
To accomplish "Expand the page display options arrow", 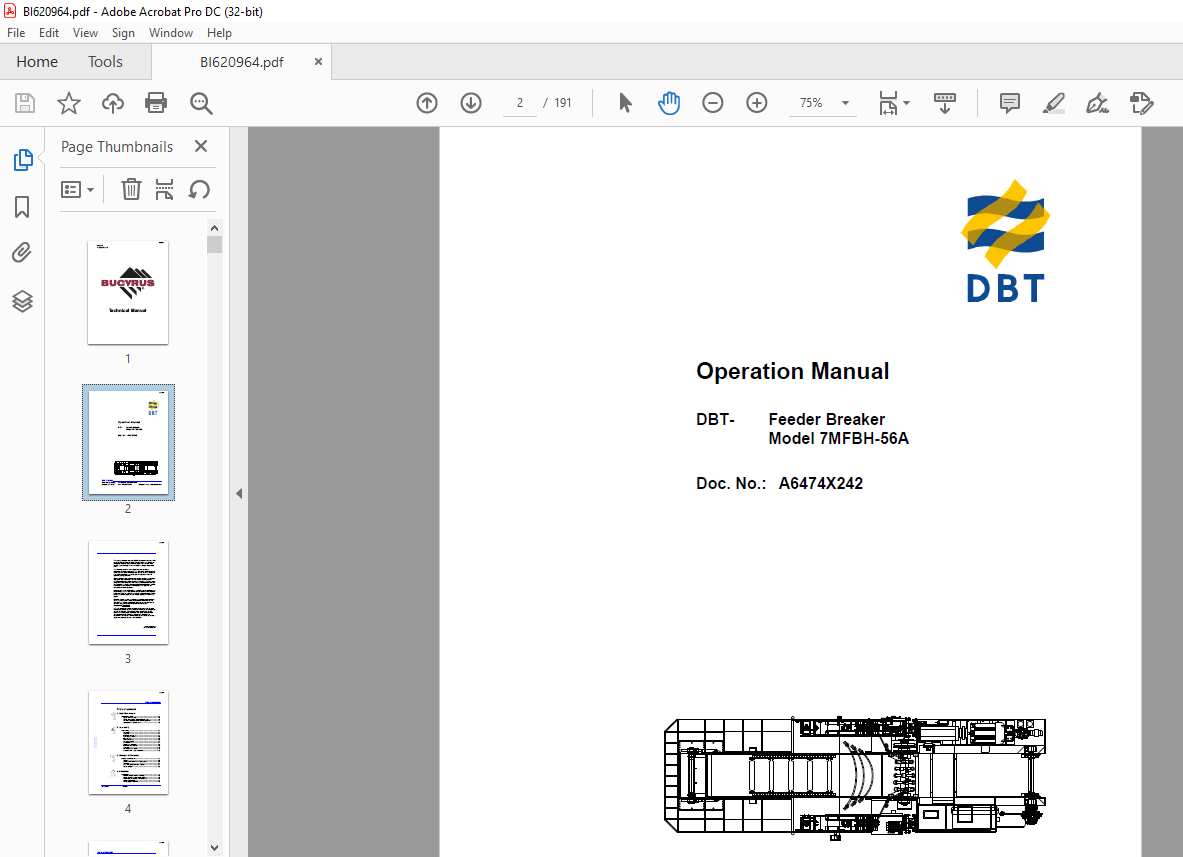I will 906,103.
